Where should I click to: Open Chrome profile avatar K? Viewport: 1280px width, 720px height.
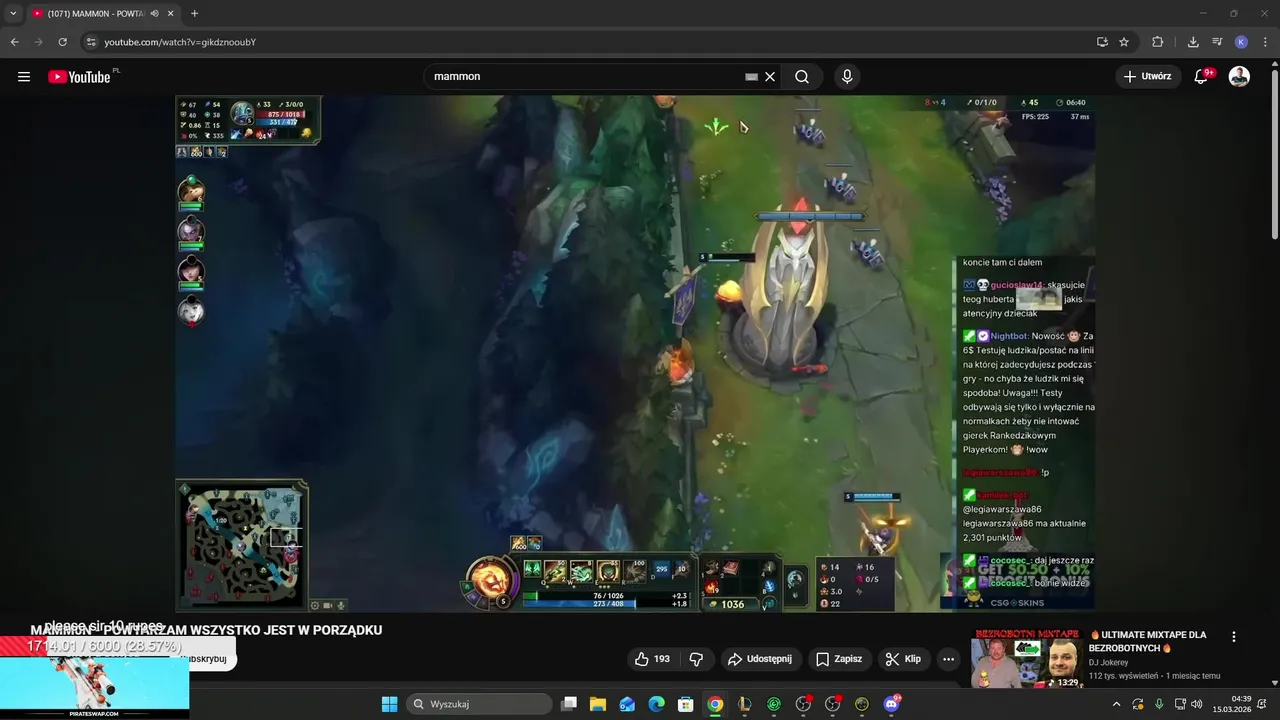[x=1241, y=42]
